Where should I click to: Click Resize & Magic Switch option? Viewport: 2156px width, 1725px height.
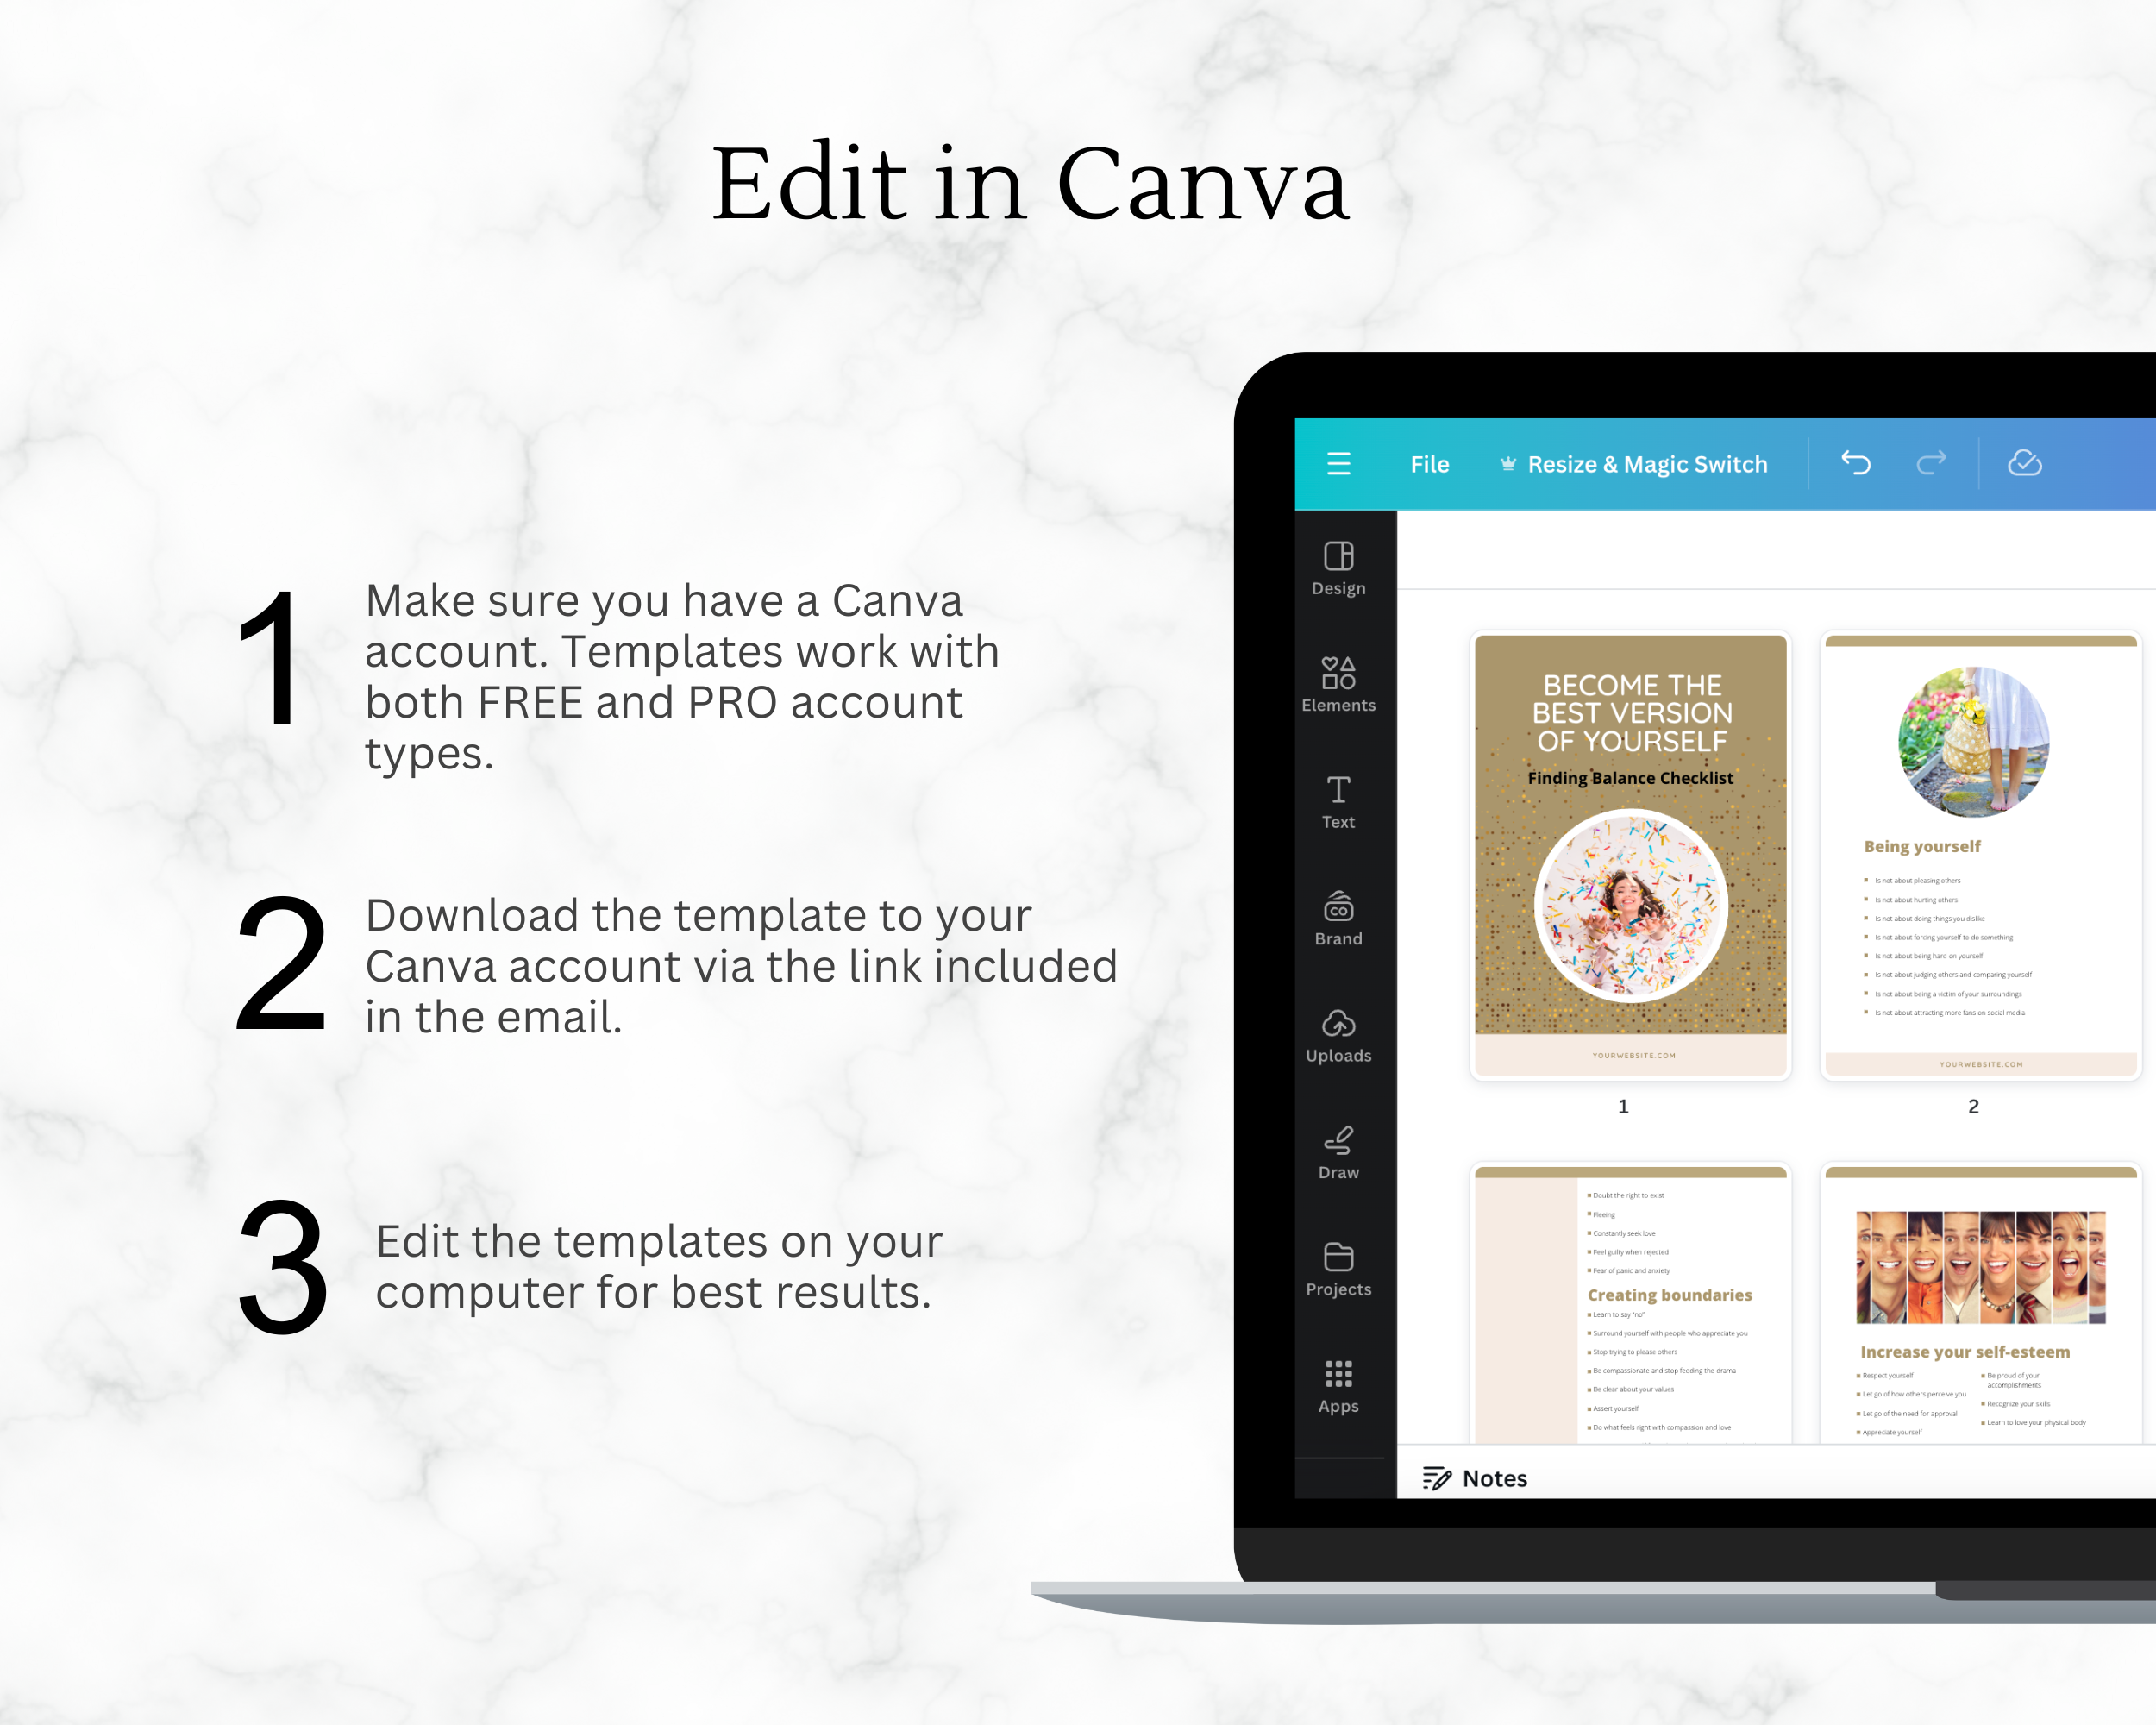[1635, 465]
